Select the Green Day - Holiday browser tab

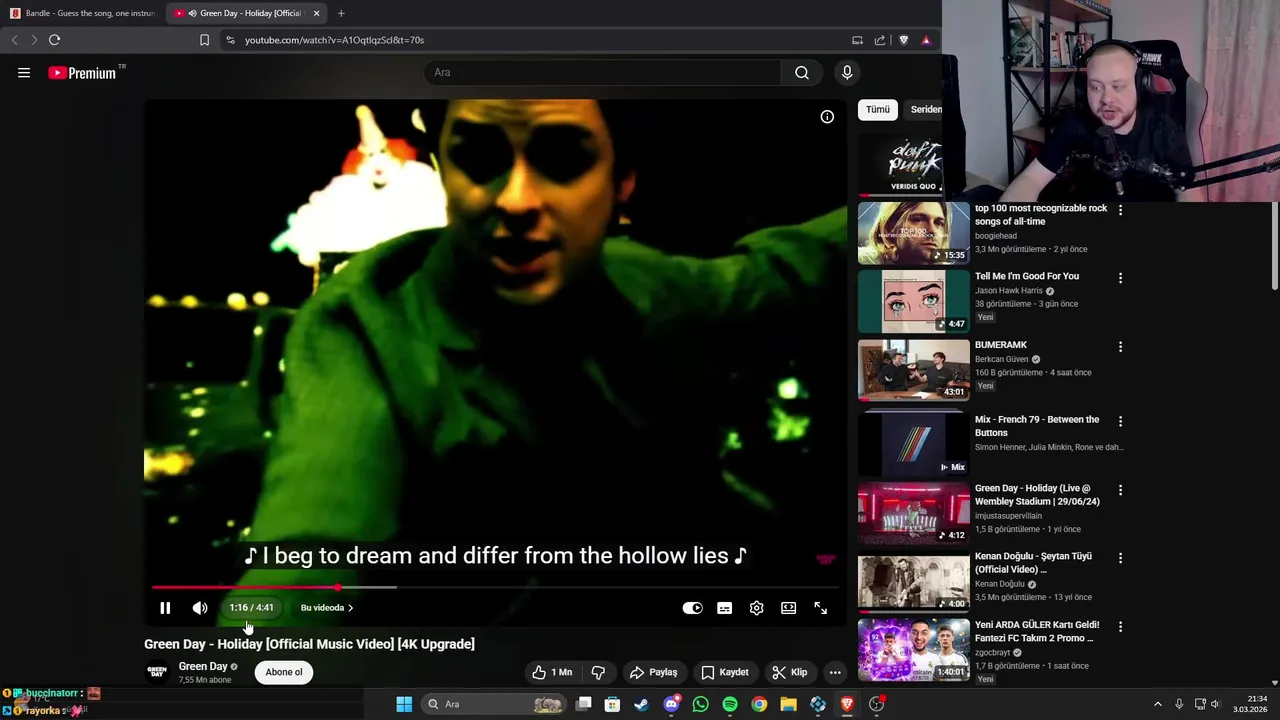(x=245, y=13)
